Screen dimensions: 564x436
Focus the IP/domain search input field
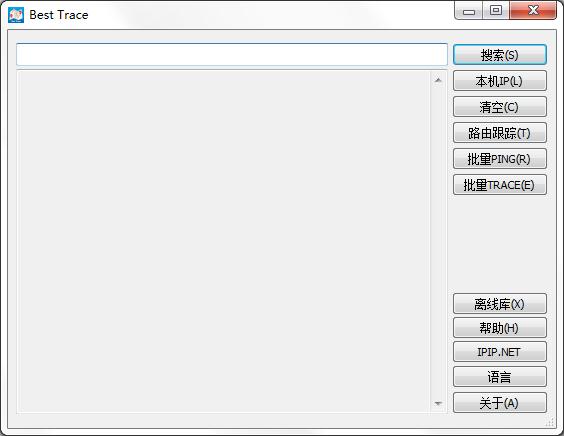[232, 55]
